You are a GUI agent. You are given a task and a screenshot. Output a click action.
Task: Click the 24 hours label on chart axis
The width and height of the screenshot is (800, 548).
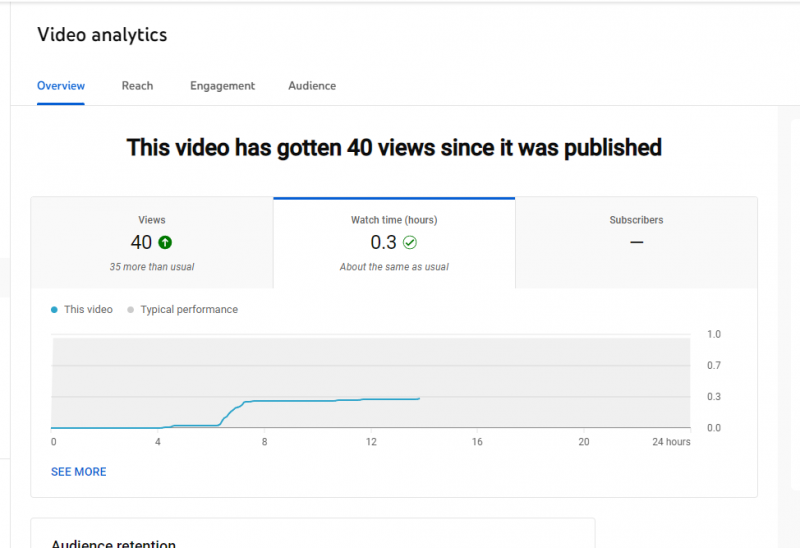tap(670, 442)
